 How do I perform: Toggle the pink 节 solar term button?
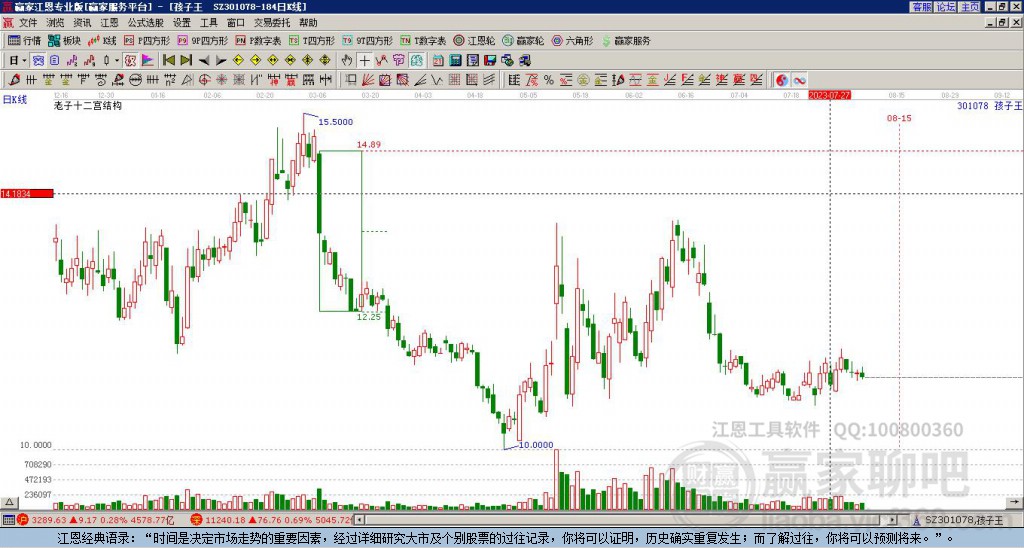(x=398, y=60)
